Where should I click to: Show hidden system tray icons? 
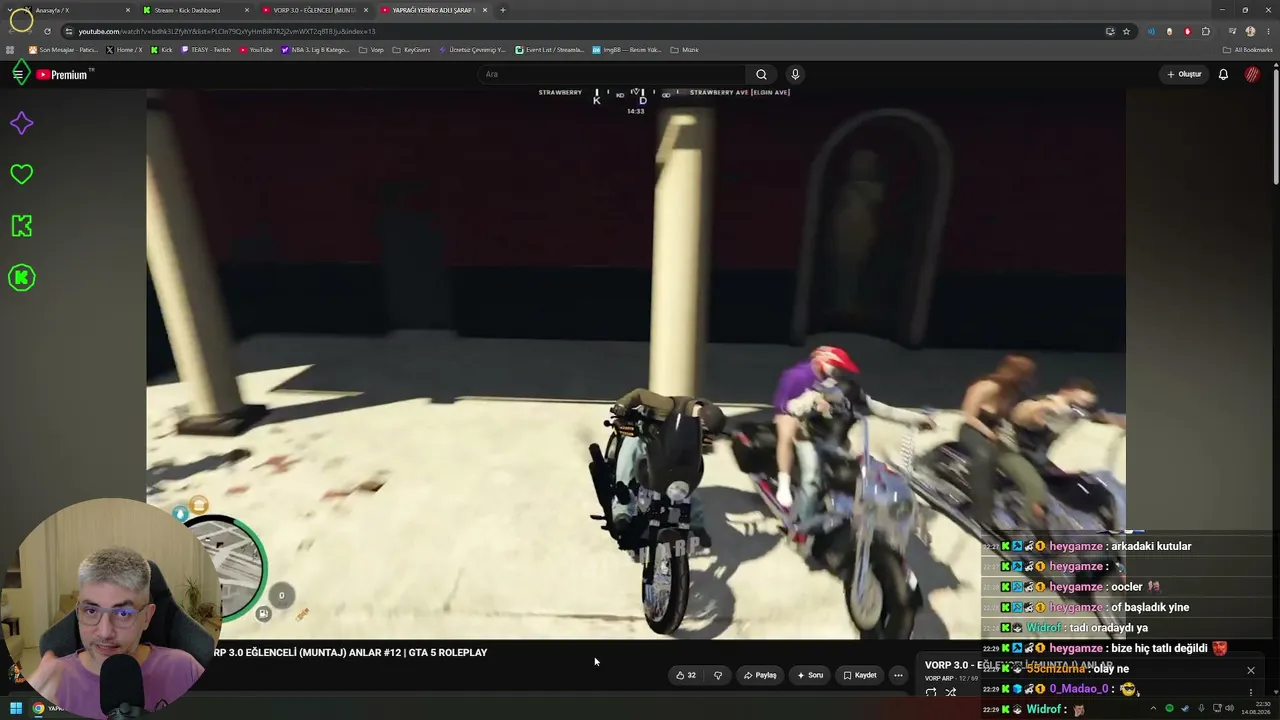[x=1153, y=709]
